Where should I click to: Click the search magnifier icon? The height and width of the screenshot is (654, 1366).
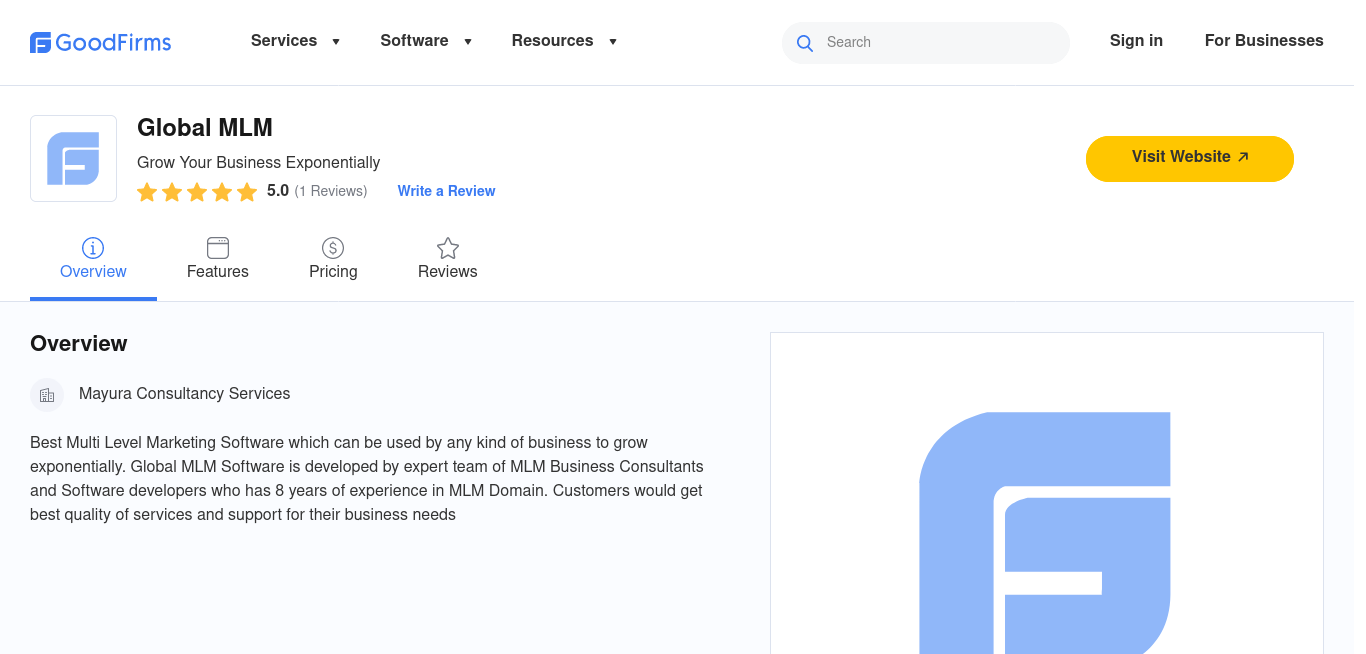804,43
